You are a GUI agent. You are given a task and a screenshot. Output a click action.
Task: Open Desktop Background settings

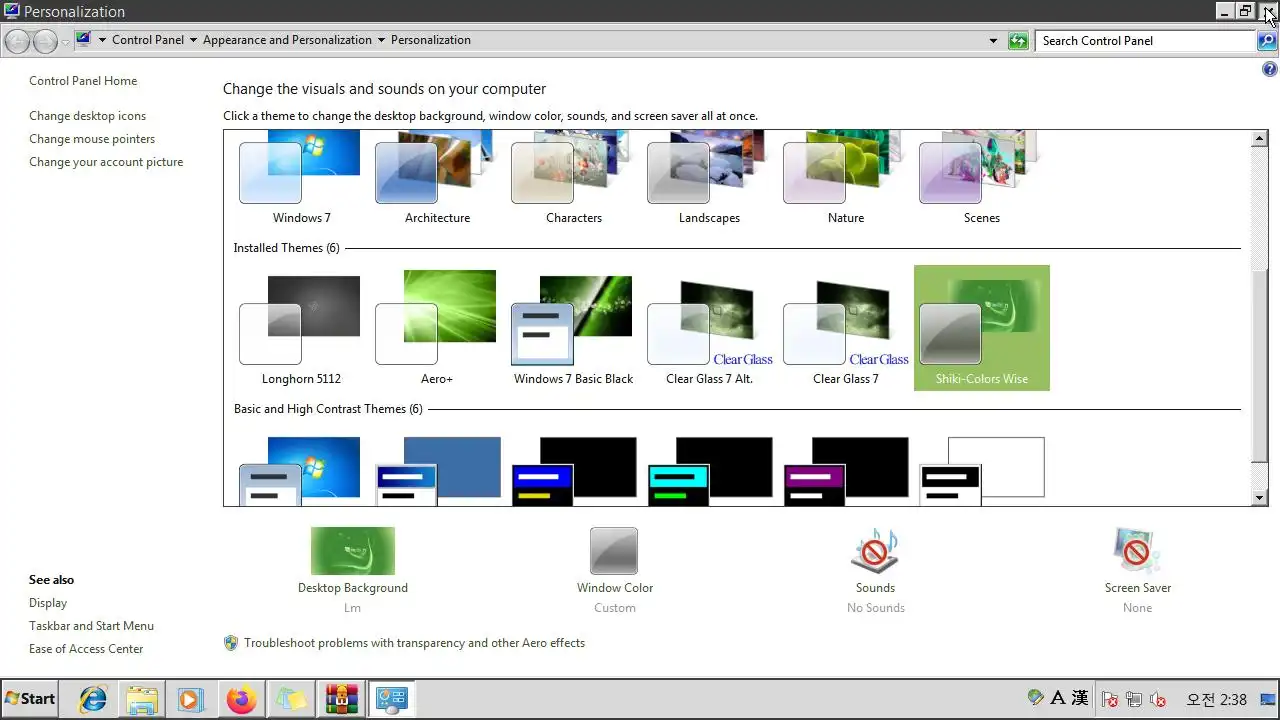coord(353,570)
